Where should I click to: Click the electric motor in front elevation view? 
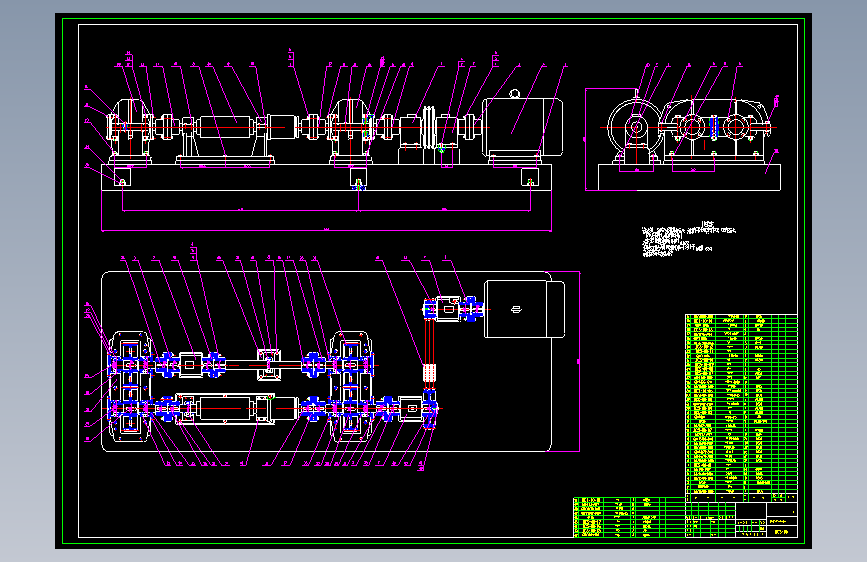523,128
